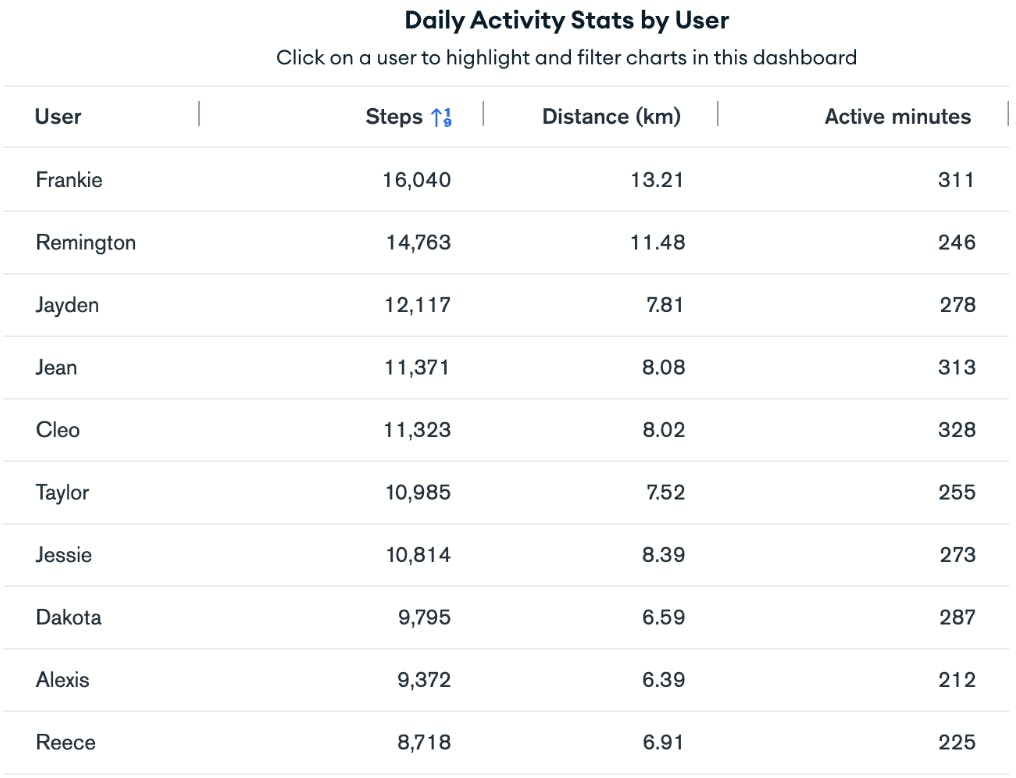Click Dakota to filter the dashboard

[68, 617]
